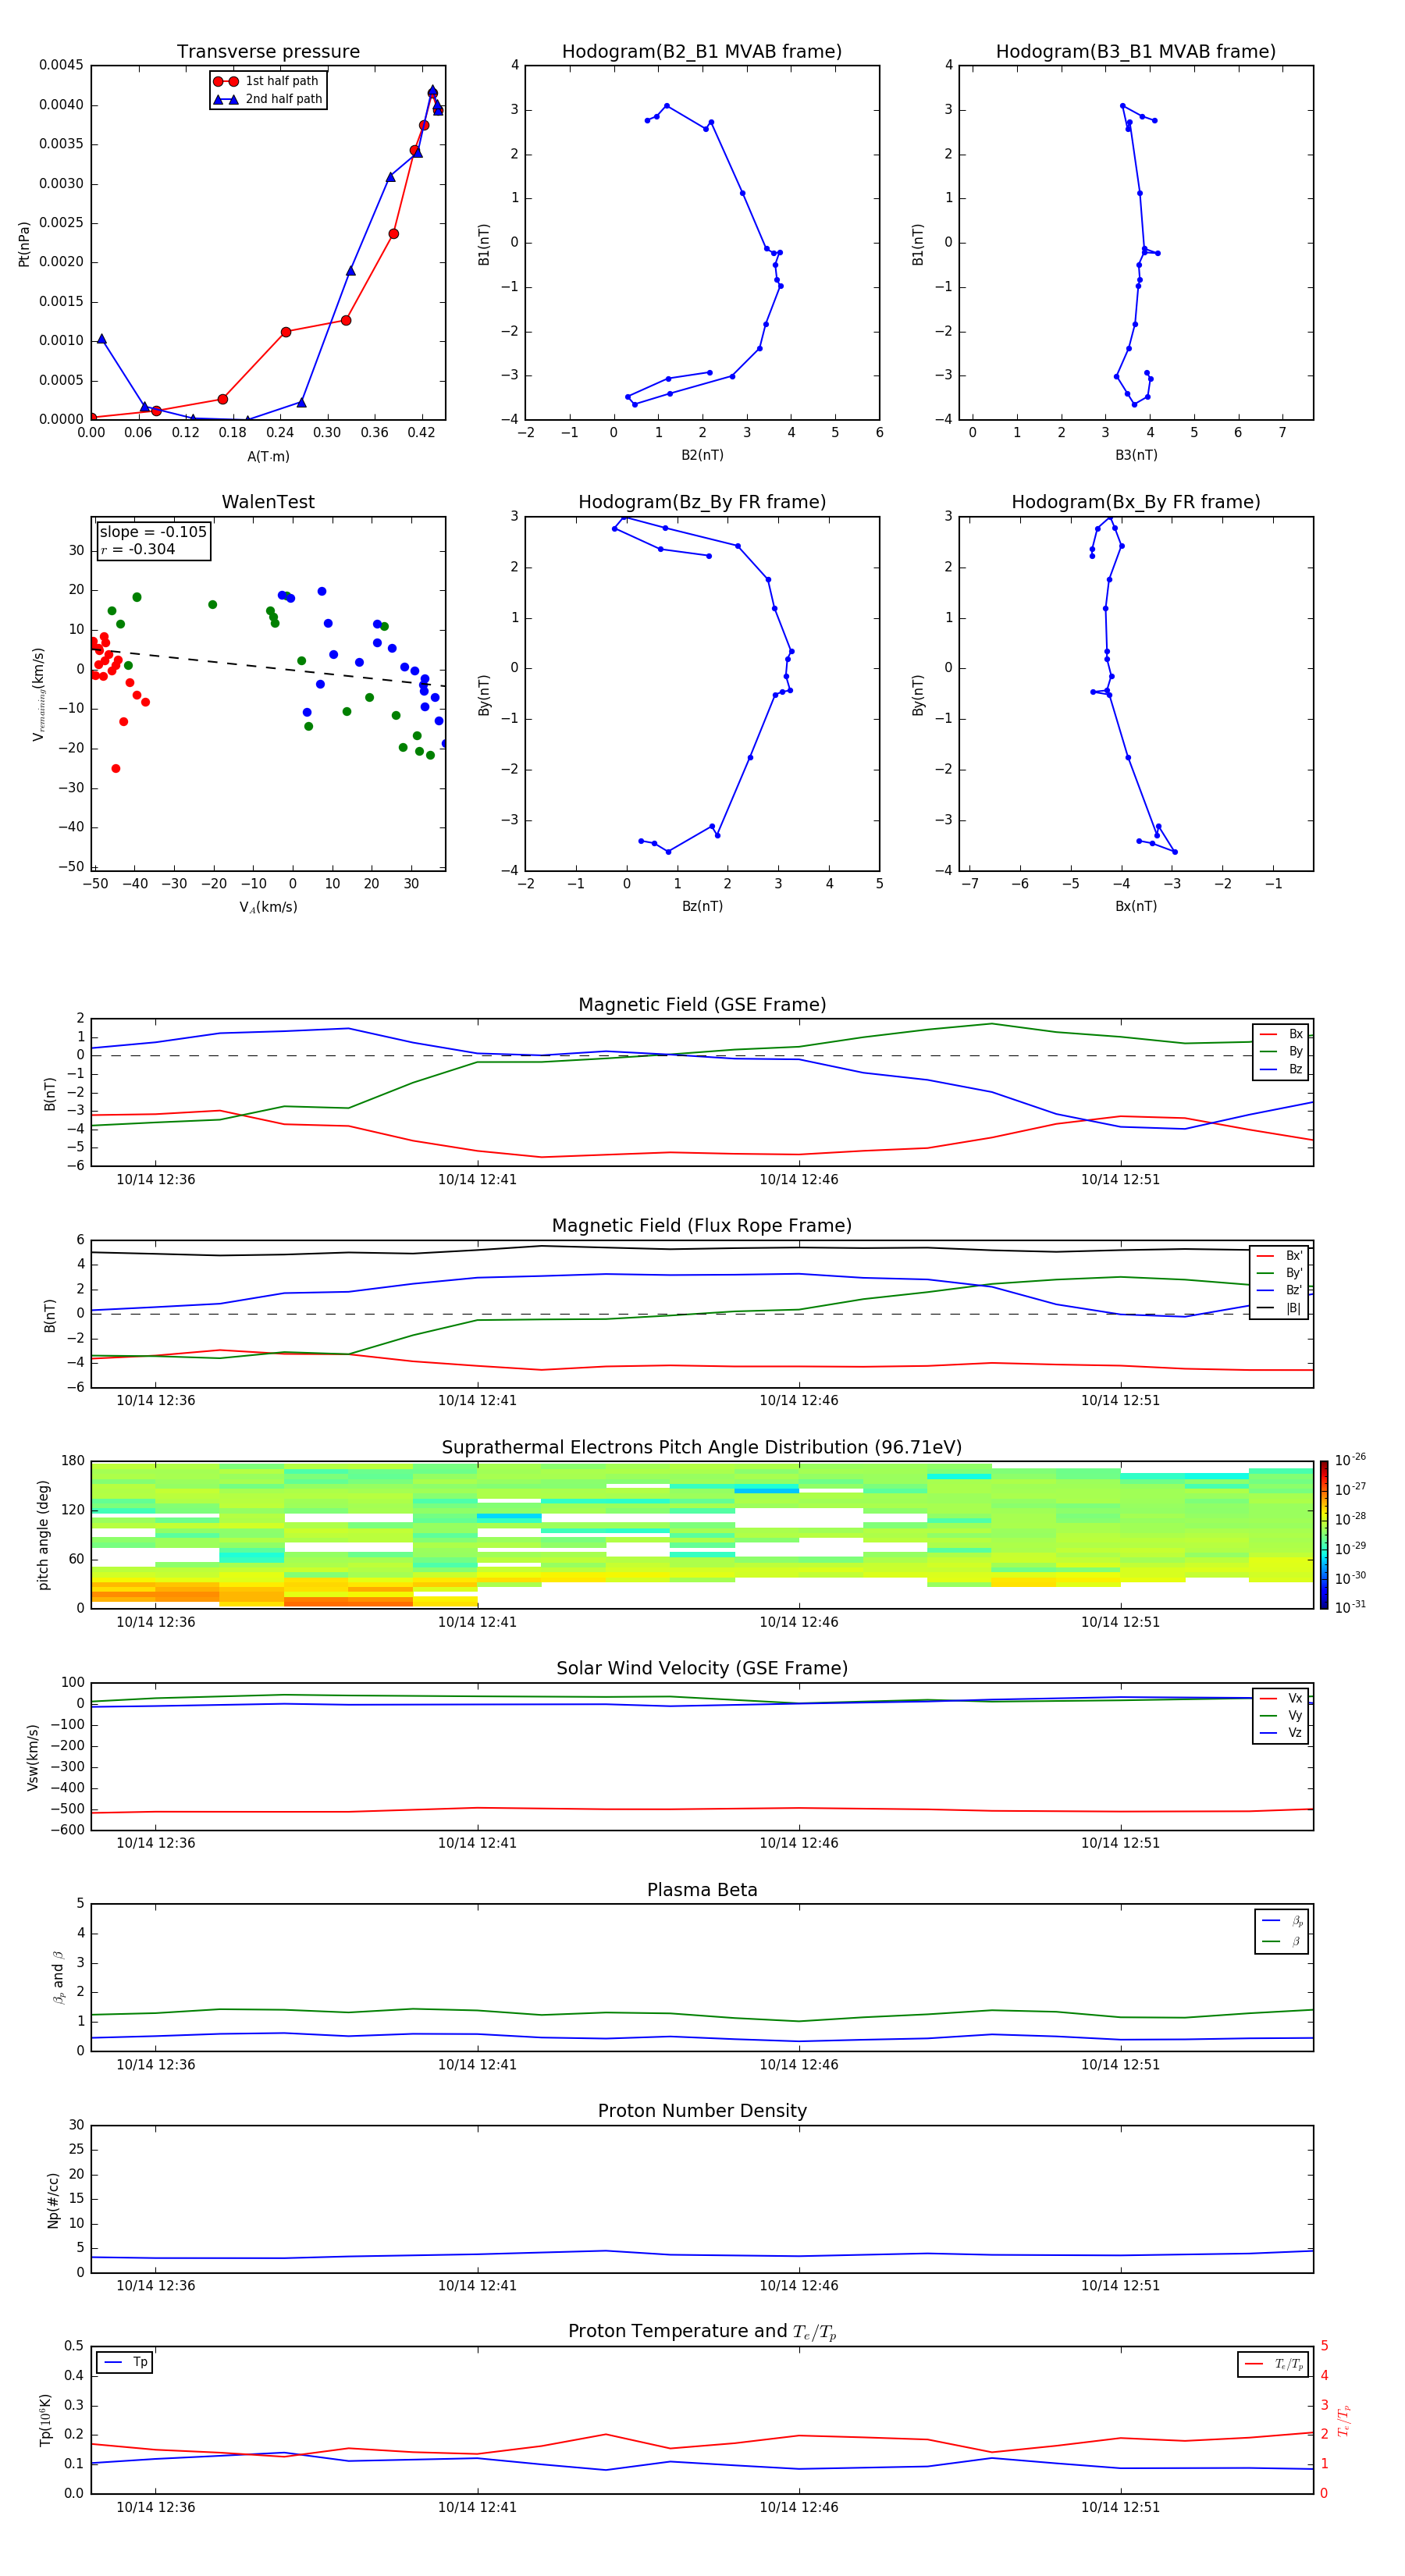Click the 'Hodogram(B2_B1 MVAB frame)' title
The height and width of the screenshot is (2576, 1405).
702,51
